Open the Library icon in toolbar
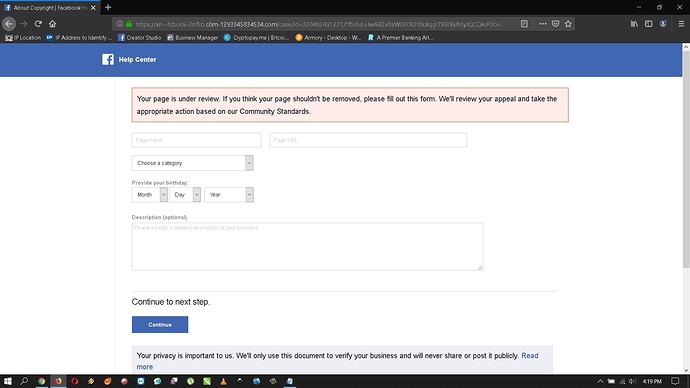 (x=634, y=24)
